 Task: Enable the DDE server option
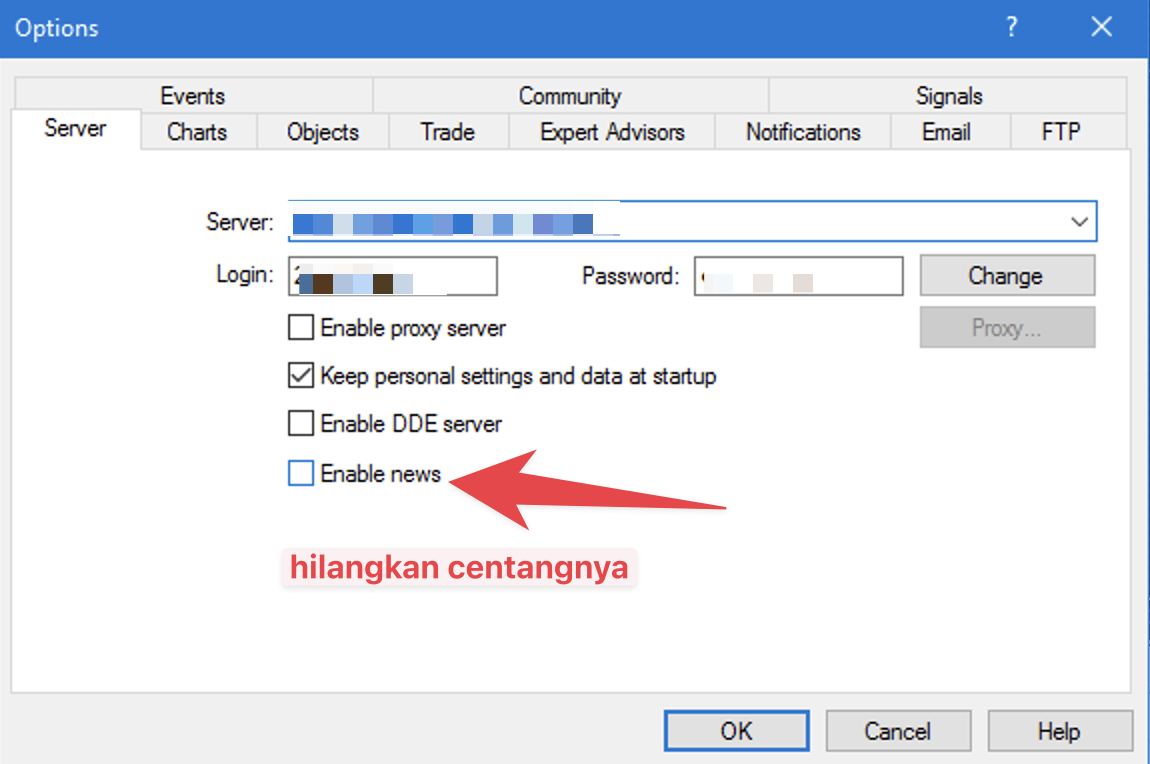pos(300,423)
